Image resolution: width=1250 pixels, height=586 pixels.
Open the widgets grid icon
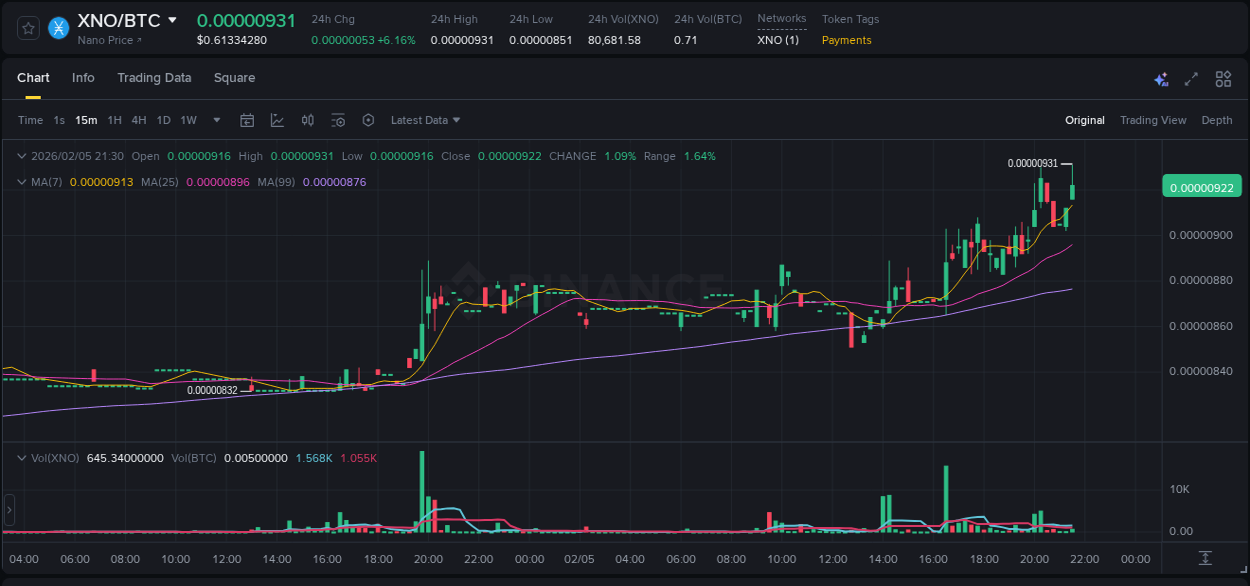point(1223,78)
